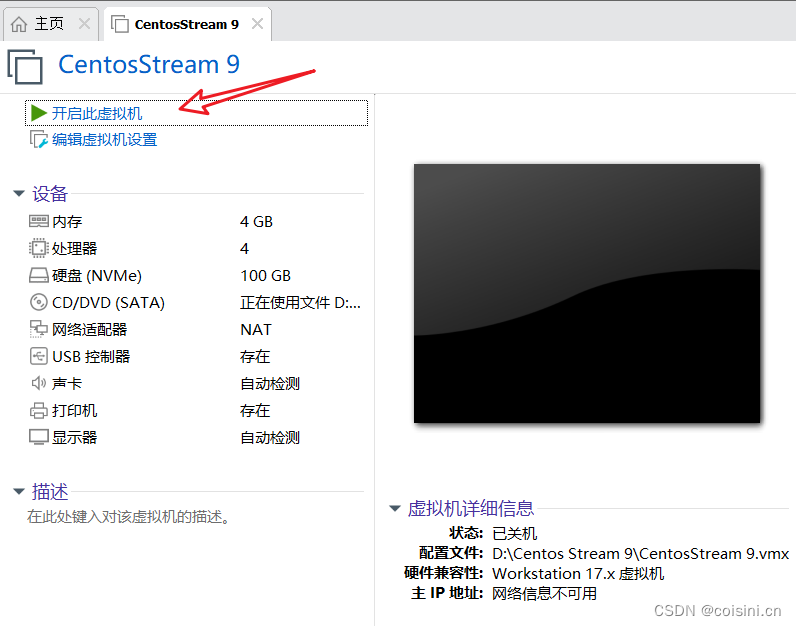The height and width of the screenshot is (626, 796).
Task: Select the CentosStream 9 tab
Action: pyautogui.click(x=187, y=24)
